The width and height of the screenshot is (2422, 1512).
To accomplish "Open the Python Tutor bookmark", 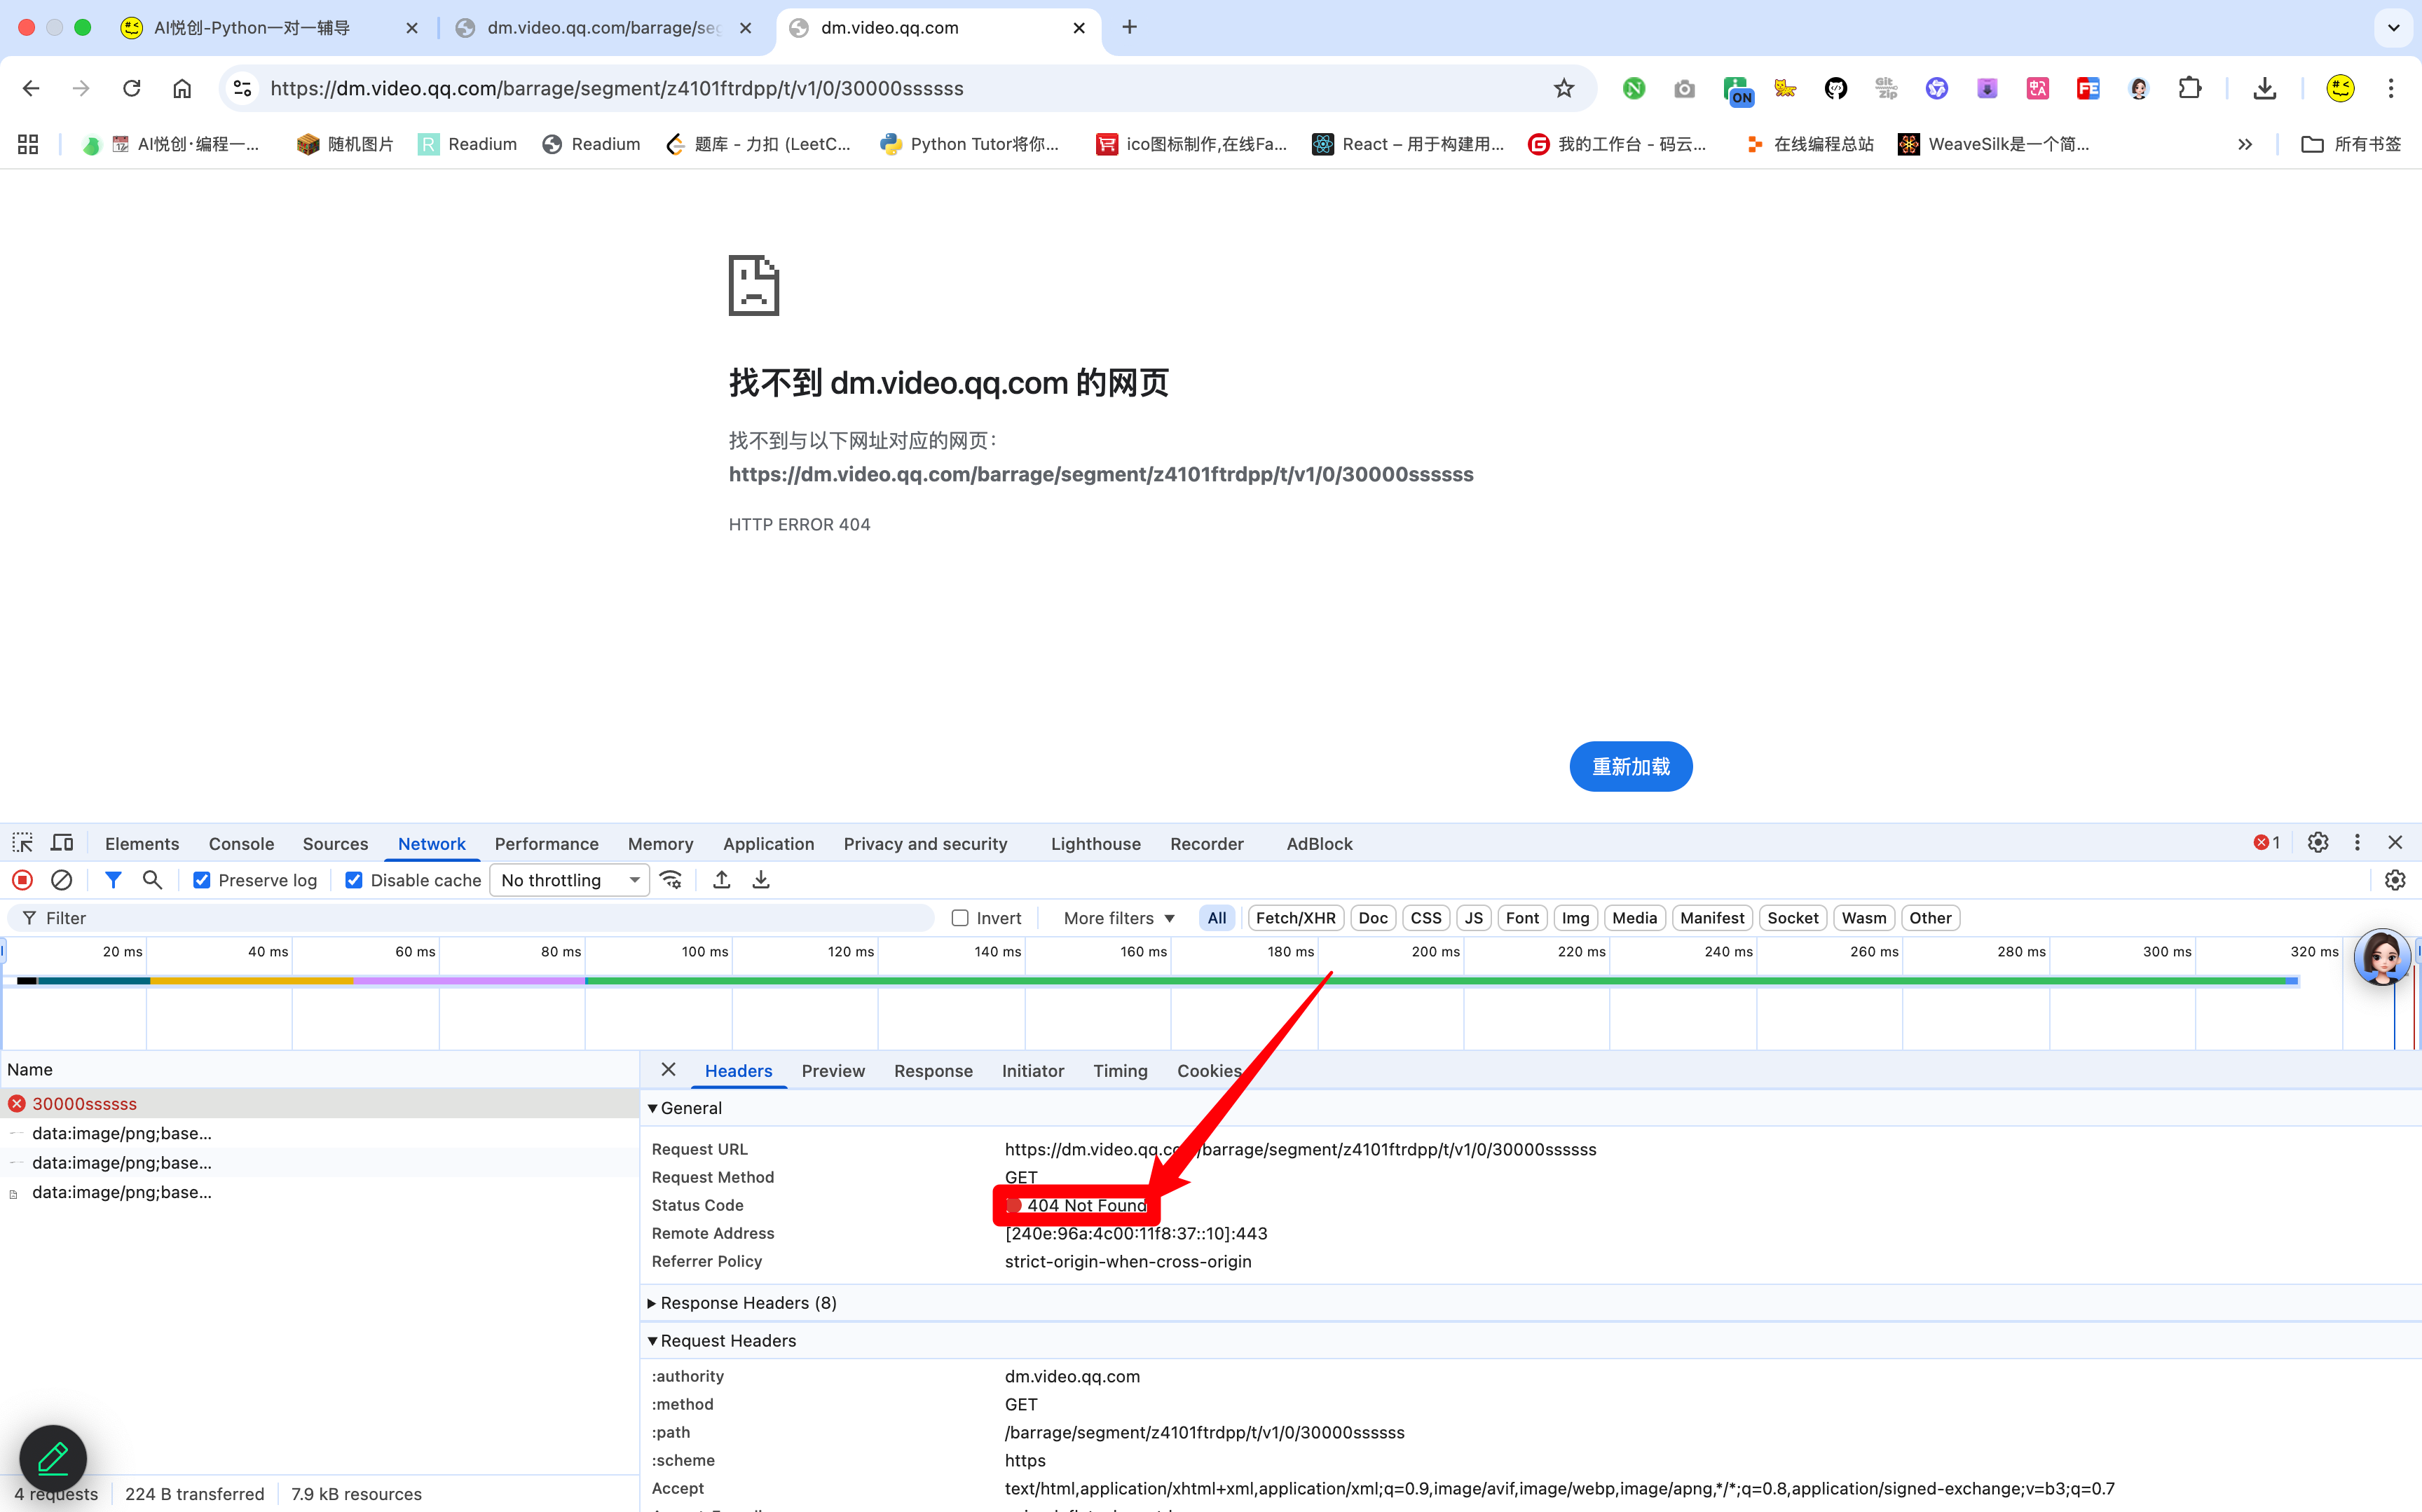I will [969, 144].
